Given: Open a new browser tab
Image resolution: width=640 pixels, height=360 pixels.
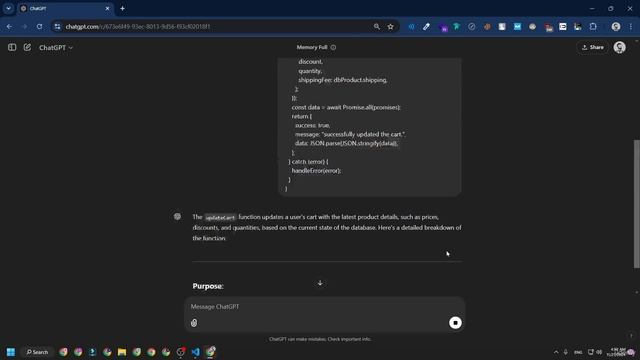Looking at the screenshot, I should coord(122,8).
